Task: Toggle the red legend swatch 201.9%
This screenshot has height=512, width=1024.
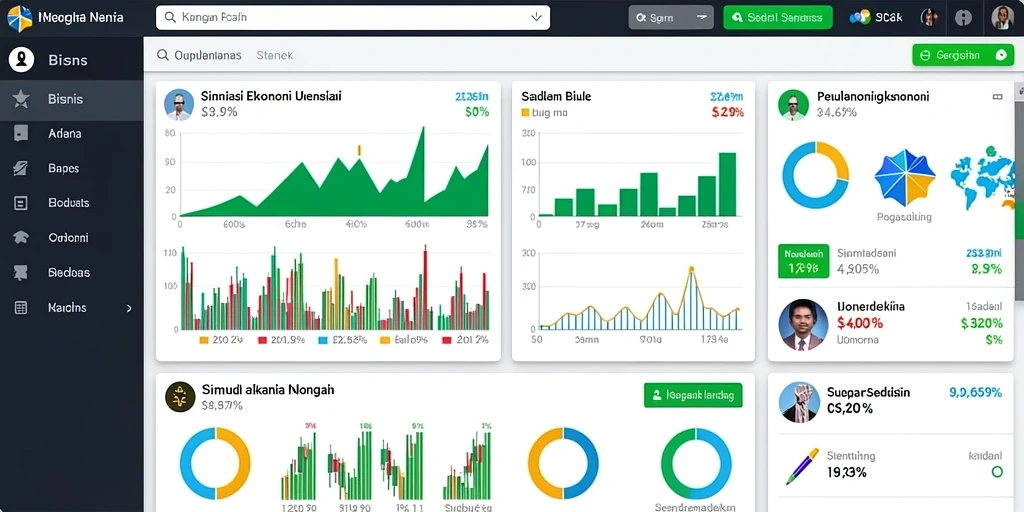Action: pyautogui.click(x=262, y=340)
